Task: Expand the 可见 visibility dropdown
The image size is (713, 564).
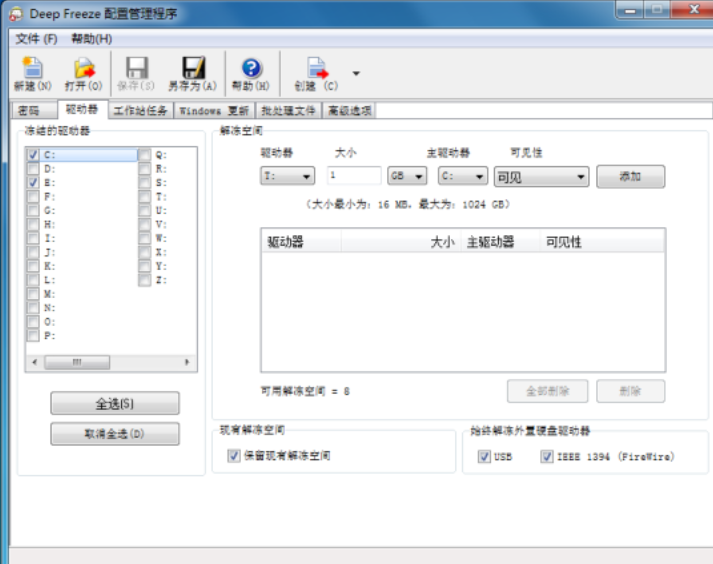Action: 542,177
